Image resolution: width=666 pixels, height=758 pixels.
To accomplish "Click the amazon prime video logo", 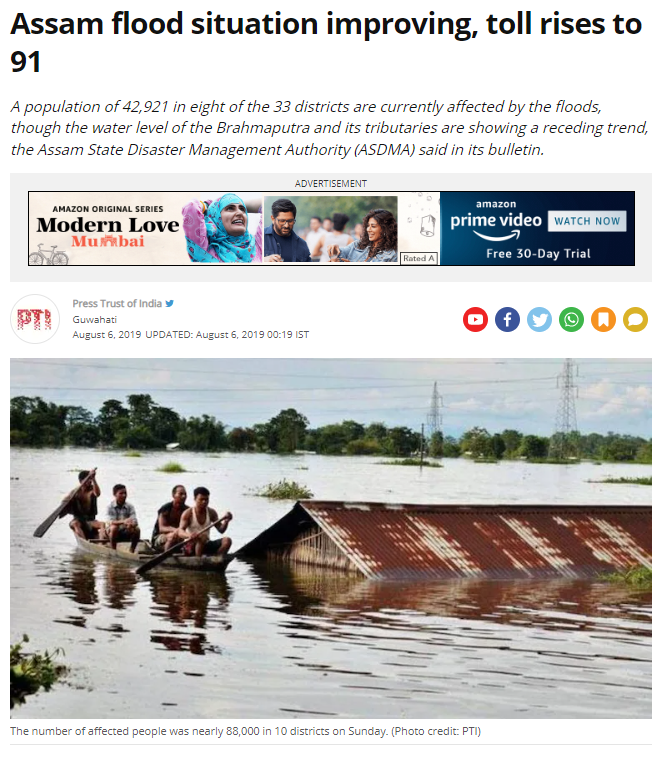I will (x=496, y=220).
